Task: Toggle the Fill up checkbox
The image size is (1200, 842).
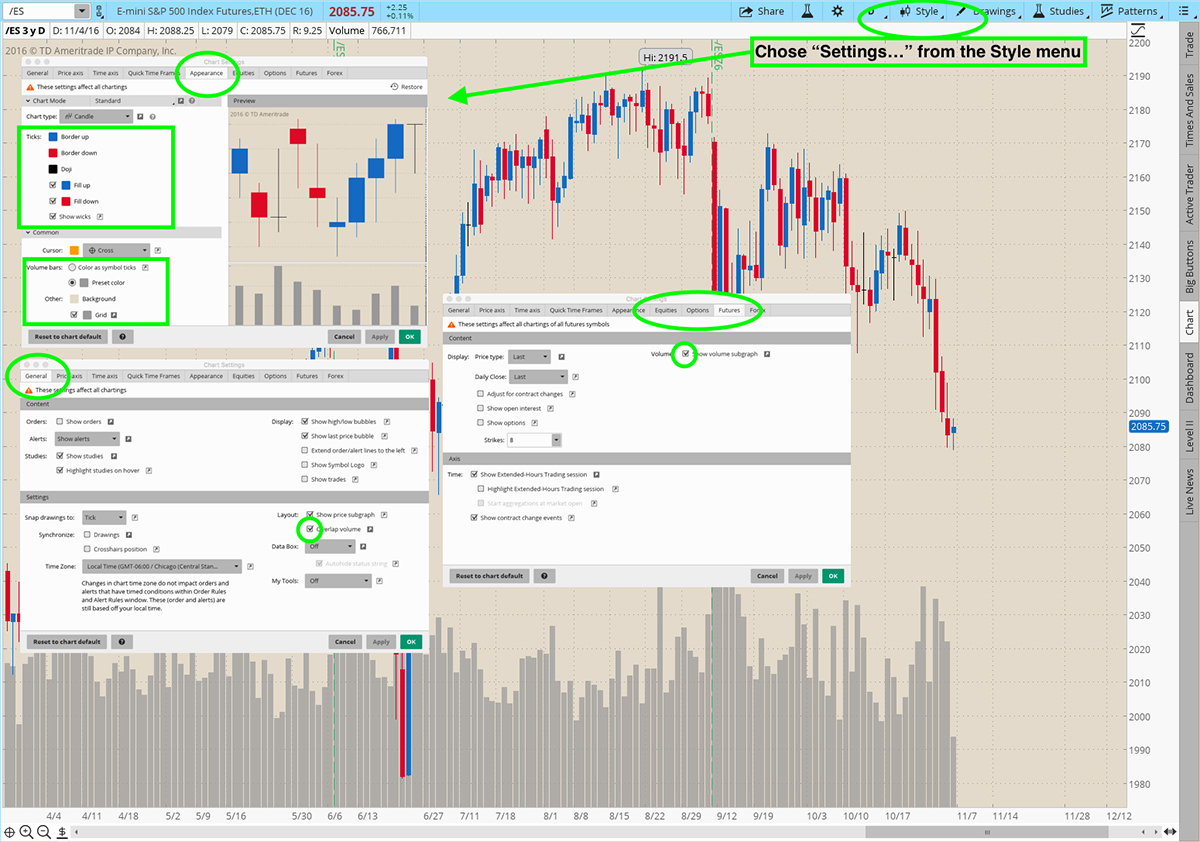Action: [x=53, y=185]
